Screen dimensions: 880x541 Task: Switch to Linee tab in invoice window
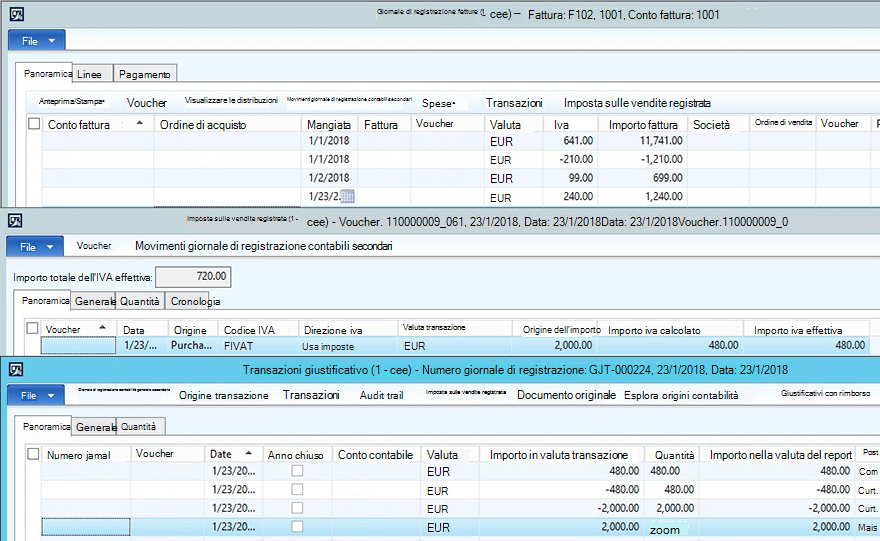click(93, 74)
